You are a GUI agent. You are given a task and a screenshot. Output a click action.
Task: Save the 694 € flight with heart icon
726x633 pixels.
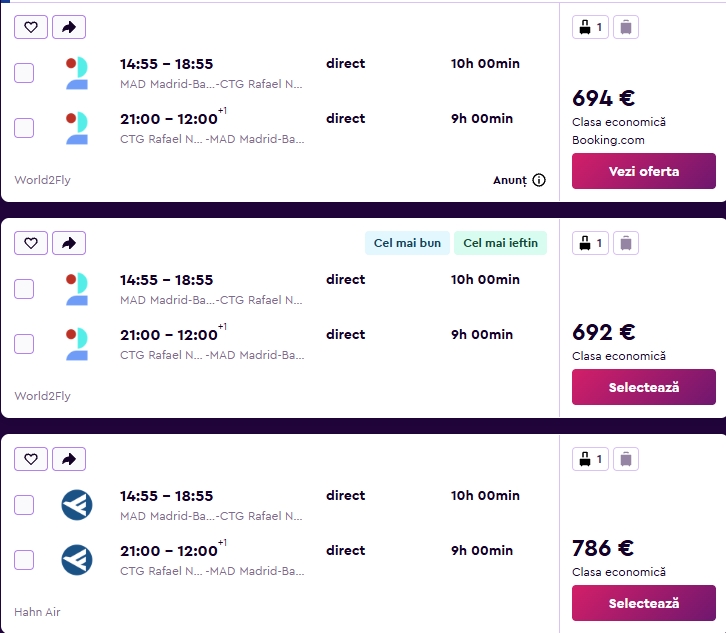[31, 27]
